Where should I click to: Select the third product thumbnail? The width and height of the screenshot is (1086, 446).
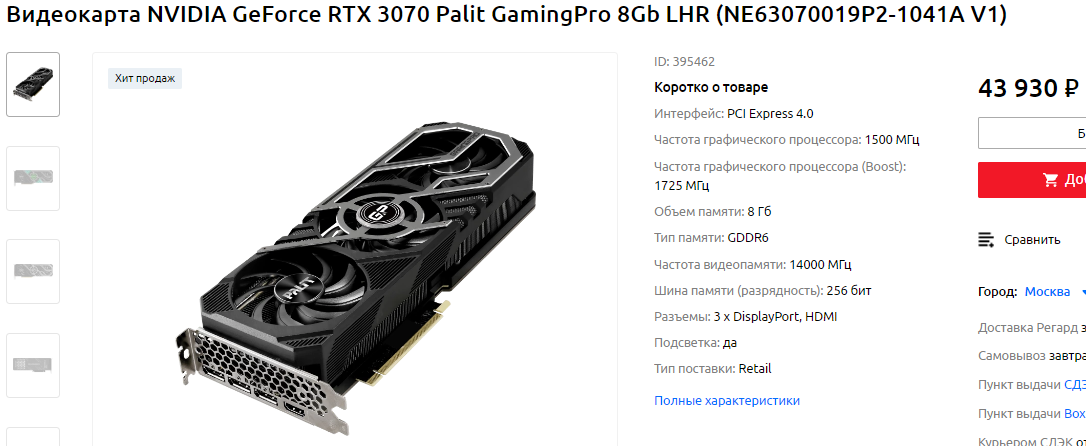(33, 271)
